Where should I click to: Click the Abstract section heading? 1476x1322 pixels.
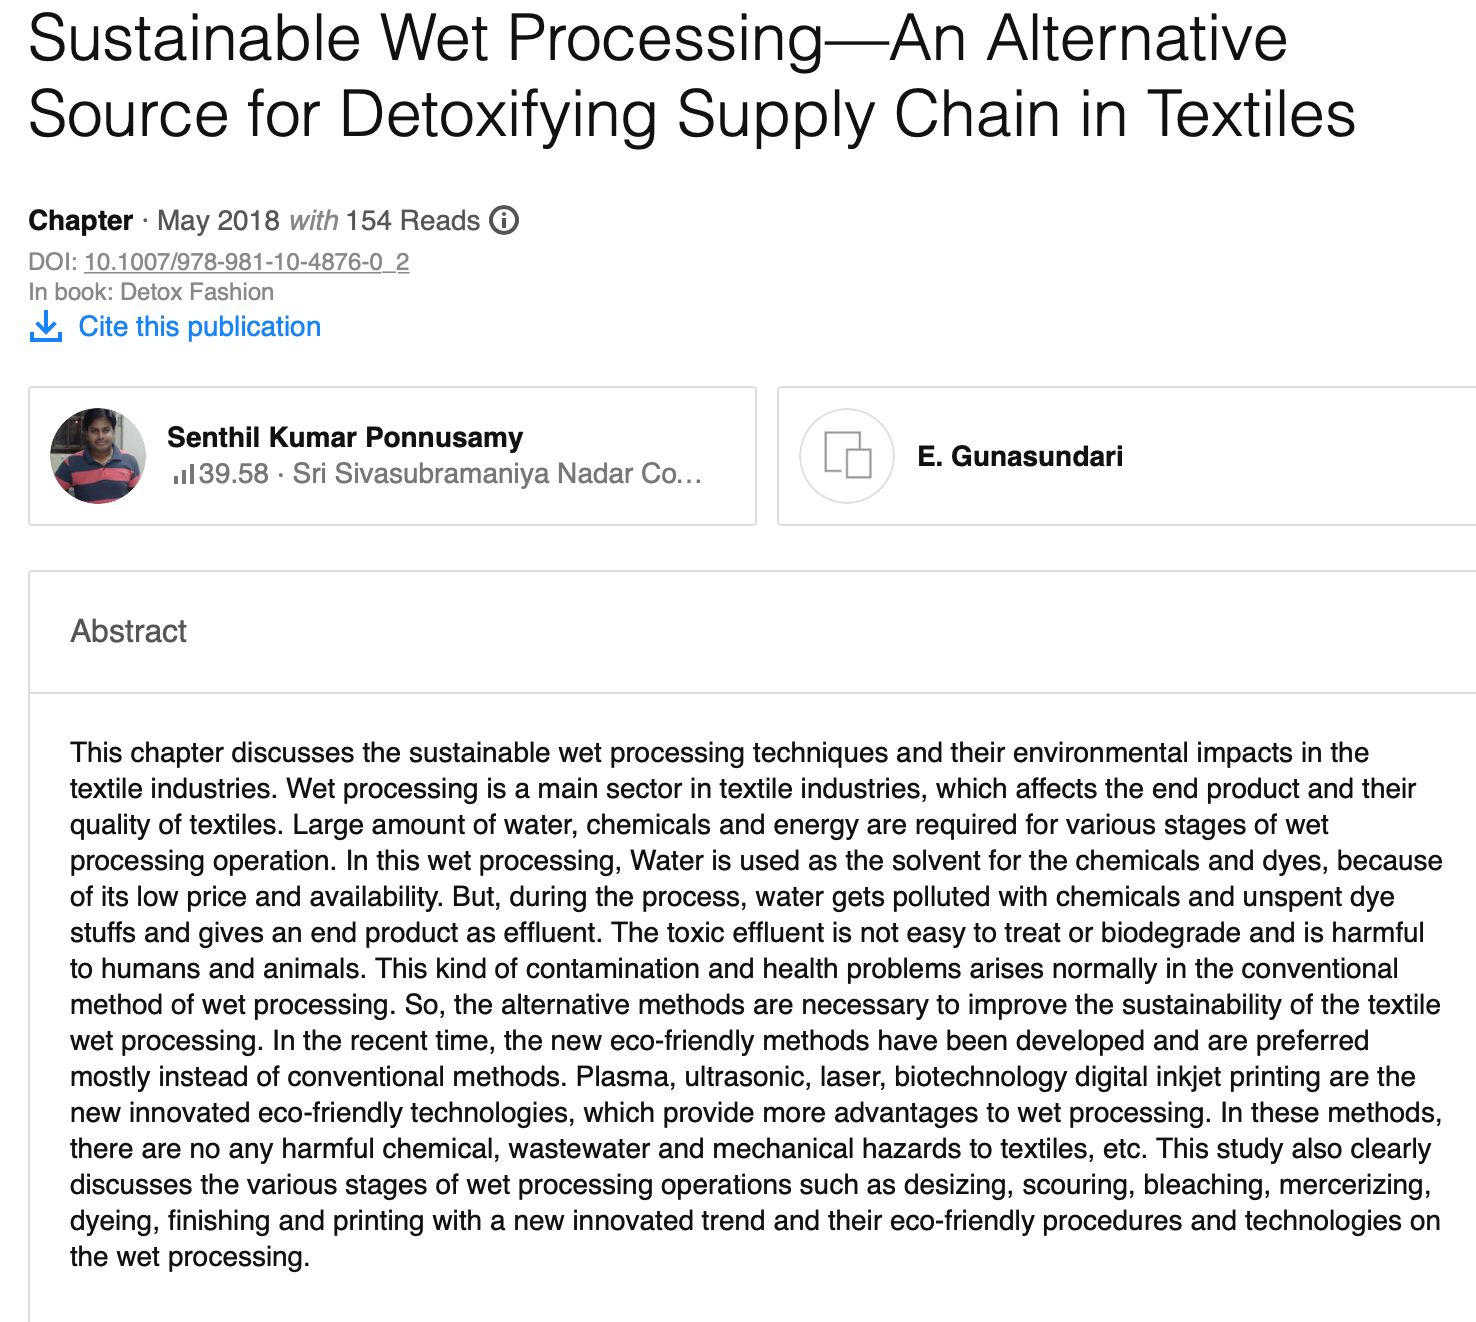click(128, 631)
